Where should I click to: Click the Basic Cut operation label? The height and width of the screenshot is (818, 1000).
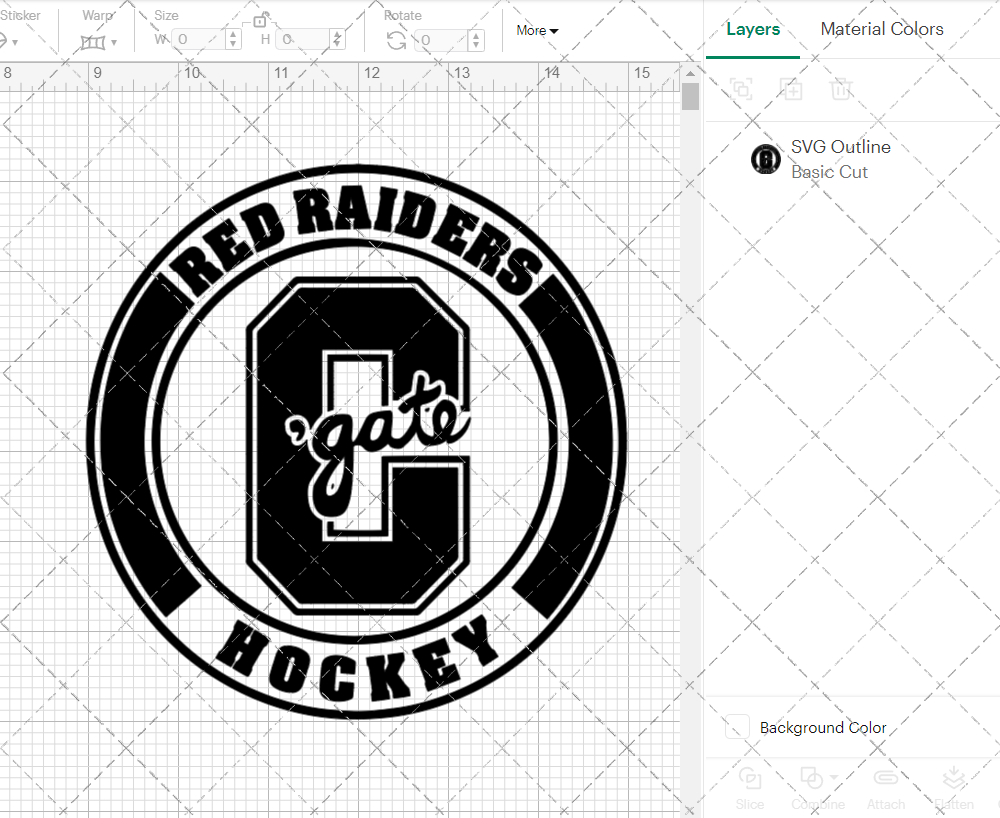829,172
